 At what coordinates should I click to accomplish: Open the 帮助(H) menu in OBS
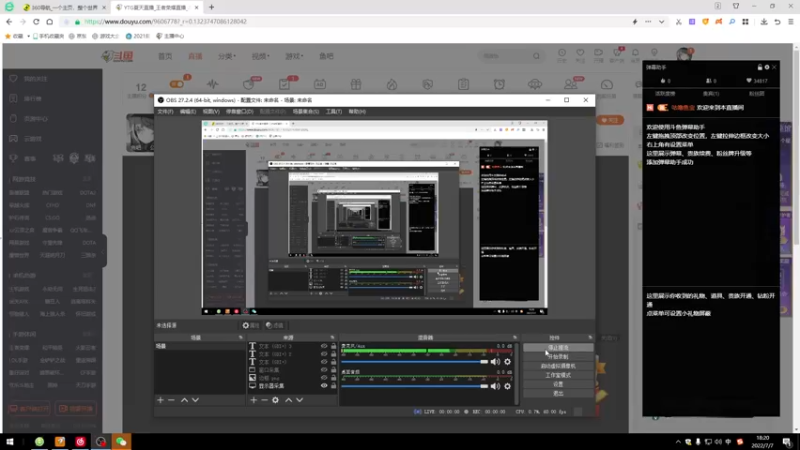point(357,112)
